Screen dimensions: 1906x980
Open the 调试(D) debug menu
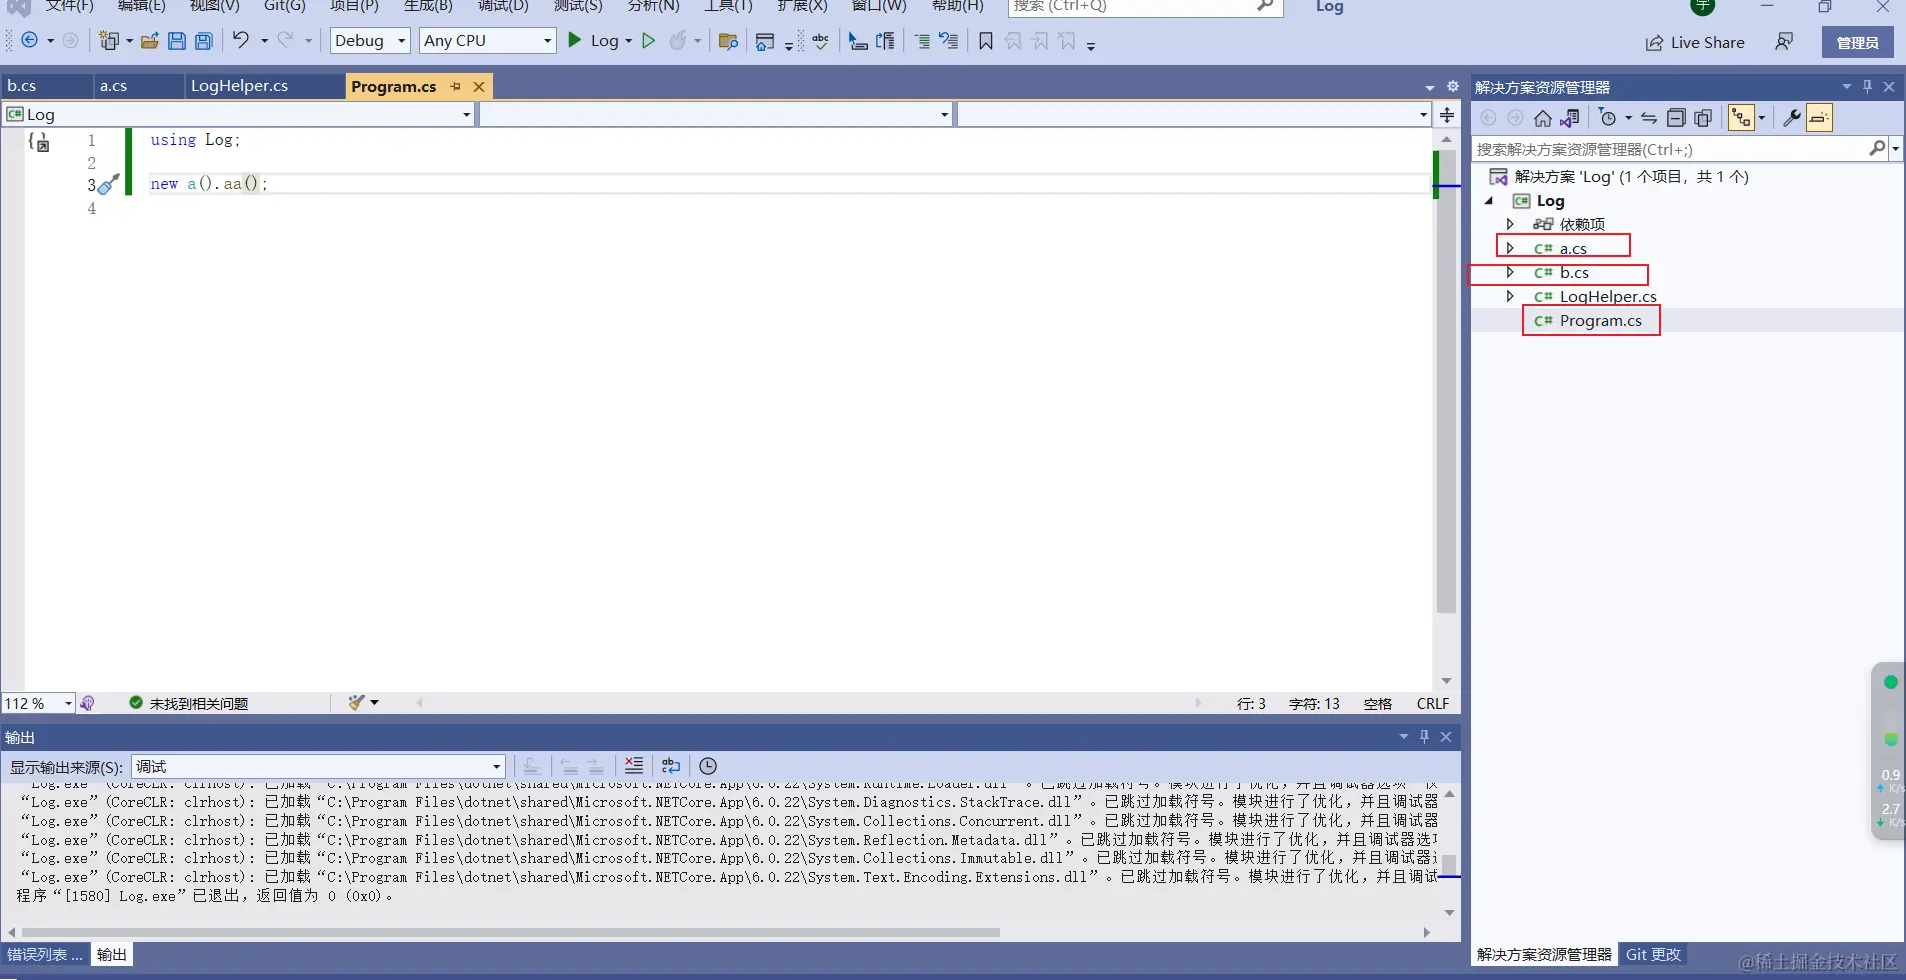point(503,6)
